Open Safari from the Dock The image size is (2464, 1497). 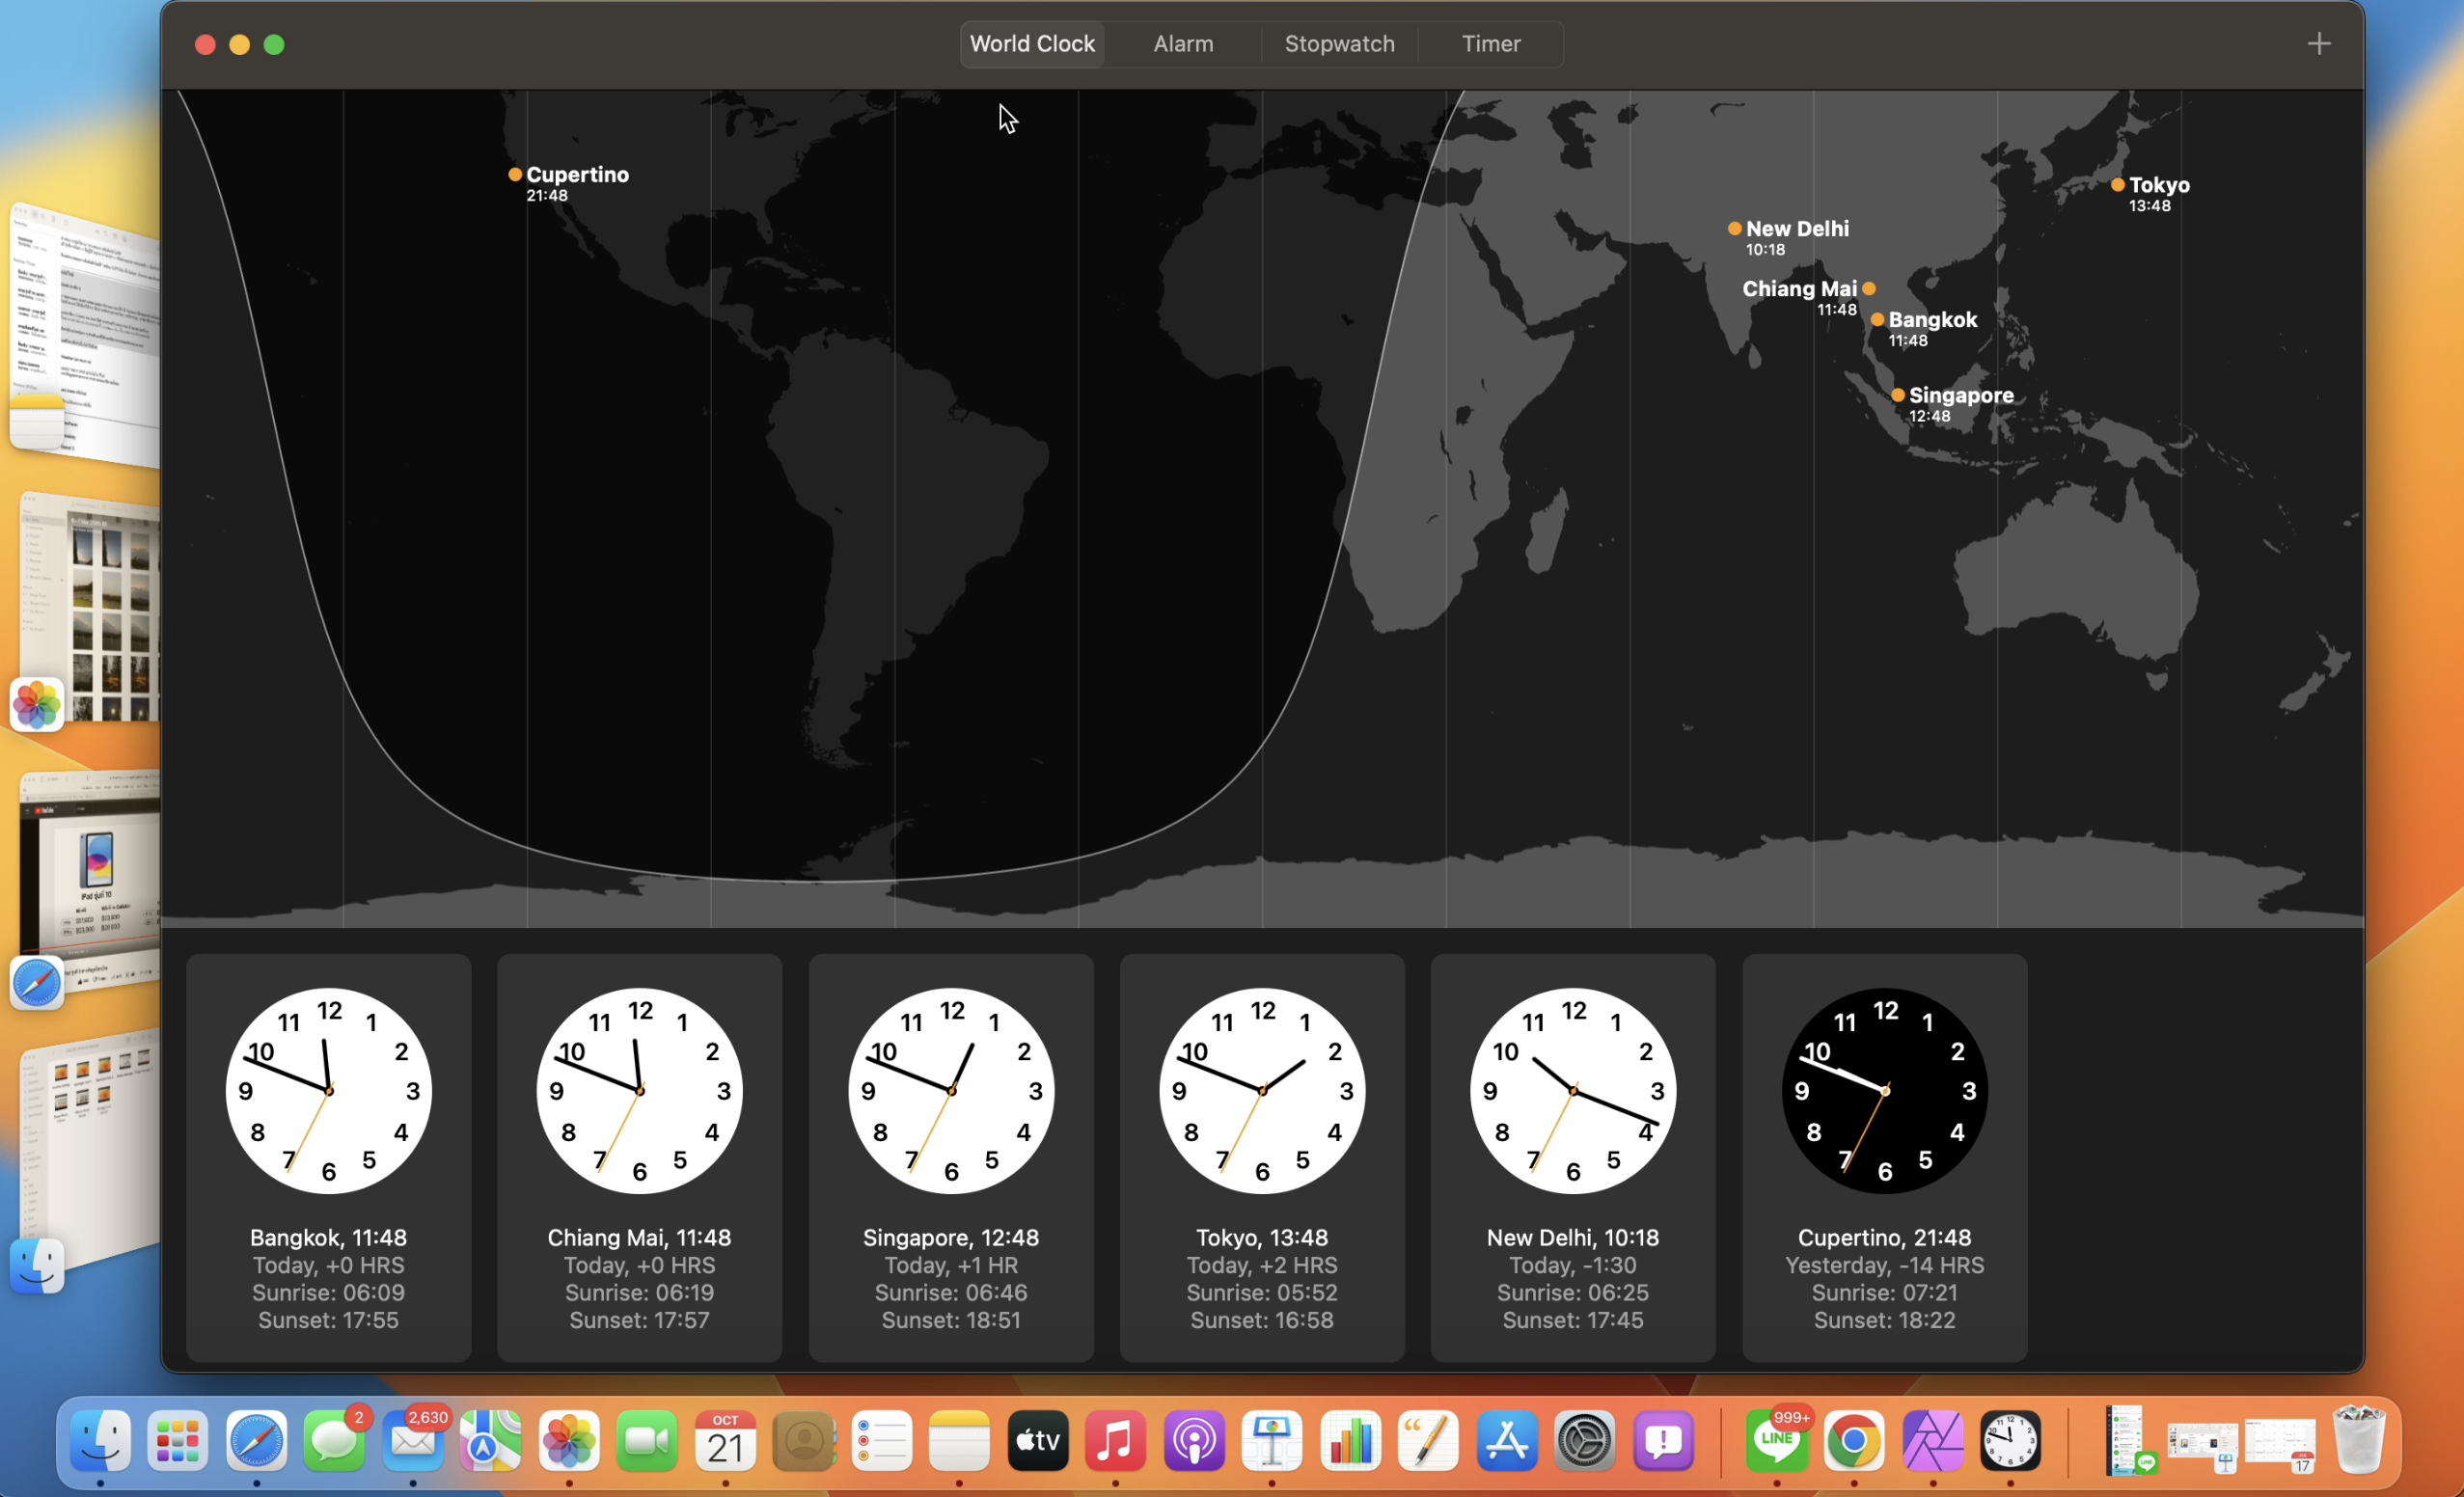pos(256,1441)
